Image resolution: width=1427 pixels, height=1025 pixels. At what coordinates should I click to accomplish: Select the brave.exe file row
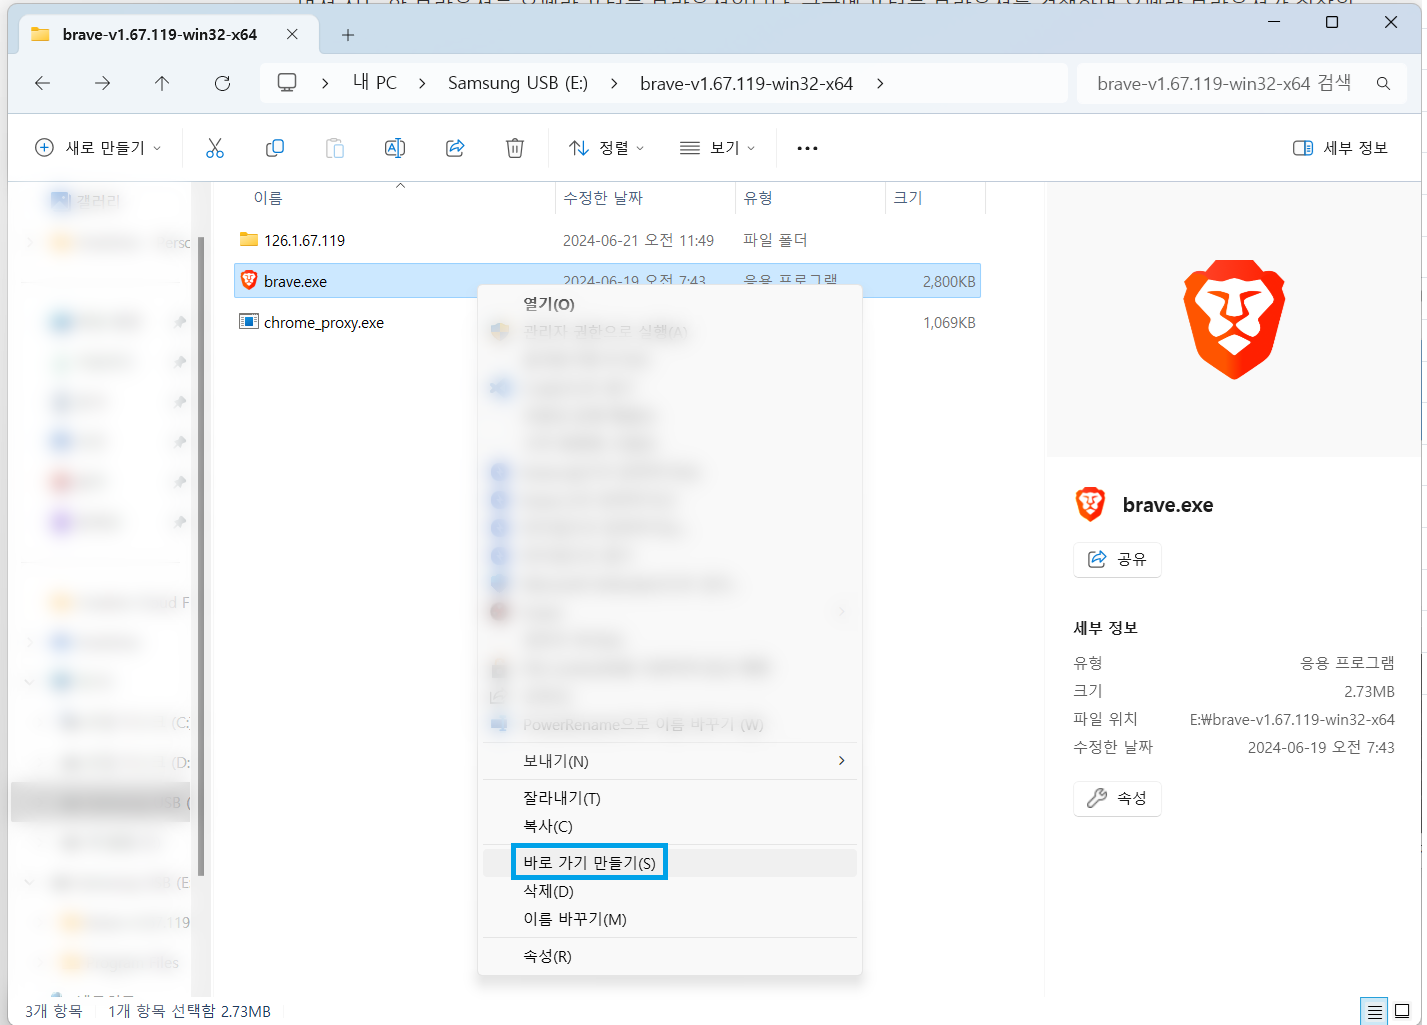[x=607, y=281]
